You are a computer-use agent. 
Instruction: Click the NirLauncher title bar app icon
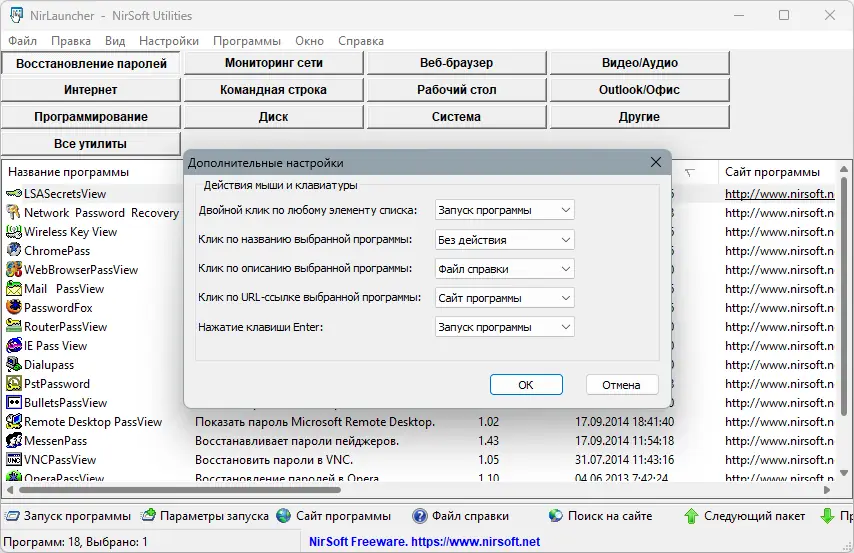[16, 15]
